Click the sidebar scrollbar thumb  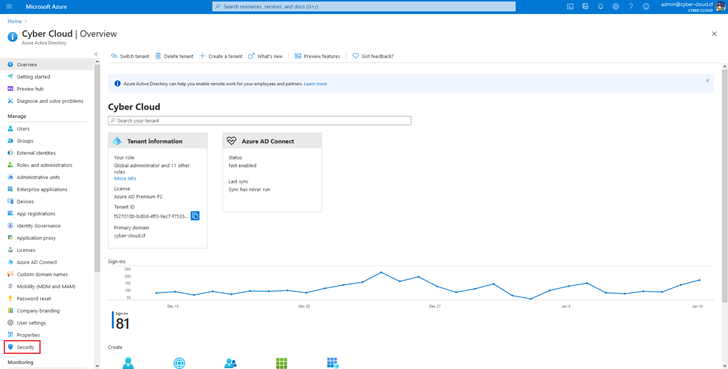pyautogui.click(x=97, y=168)
